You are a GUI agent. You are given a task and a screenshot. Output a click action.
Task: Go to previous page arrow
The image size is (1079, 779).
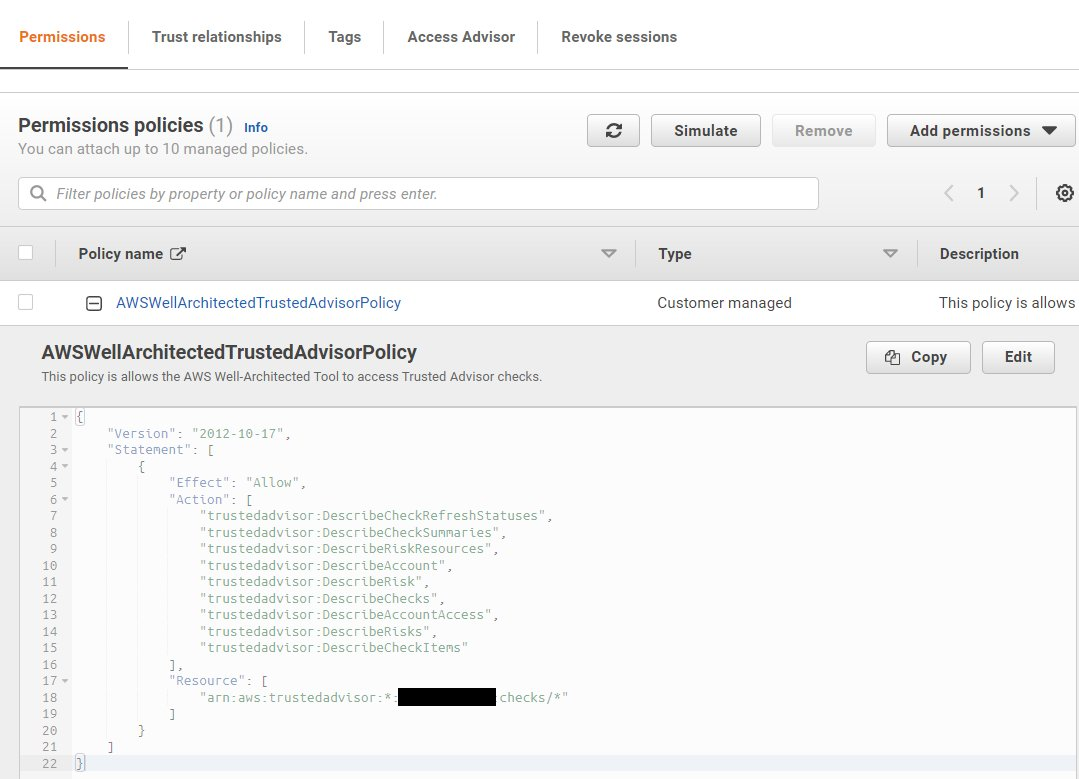(949, 193)
